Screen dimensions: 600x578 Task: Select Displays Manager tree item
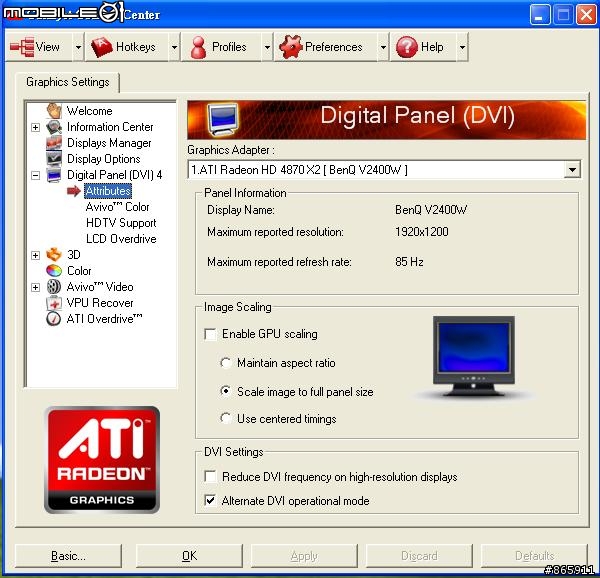[109, 143]
